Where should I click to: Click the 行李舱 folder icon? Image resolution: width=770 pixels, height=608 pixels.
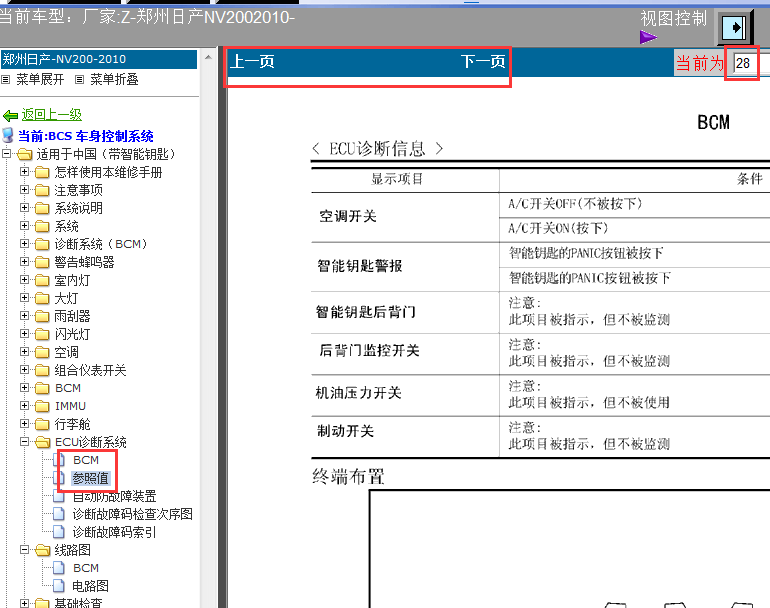pyautogui.click(x=42, y=424)
